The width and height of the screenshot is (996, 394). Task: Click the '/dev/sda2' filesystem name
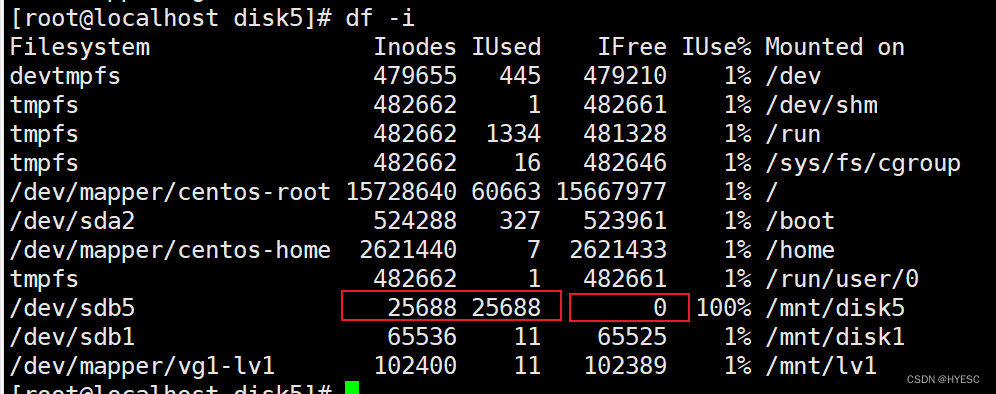click(72, 221)
